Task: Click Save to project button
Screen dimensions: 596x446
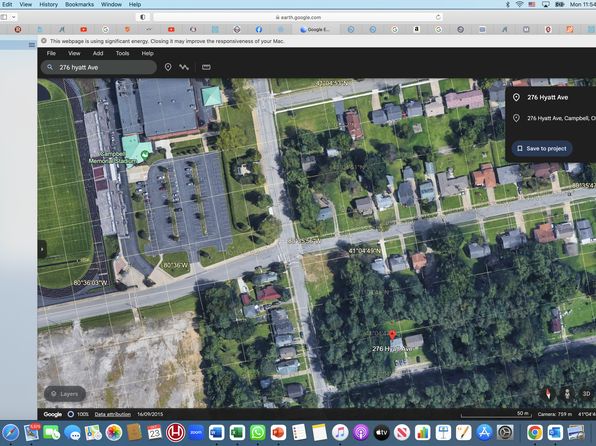Action: (542, 149)
